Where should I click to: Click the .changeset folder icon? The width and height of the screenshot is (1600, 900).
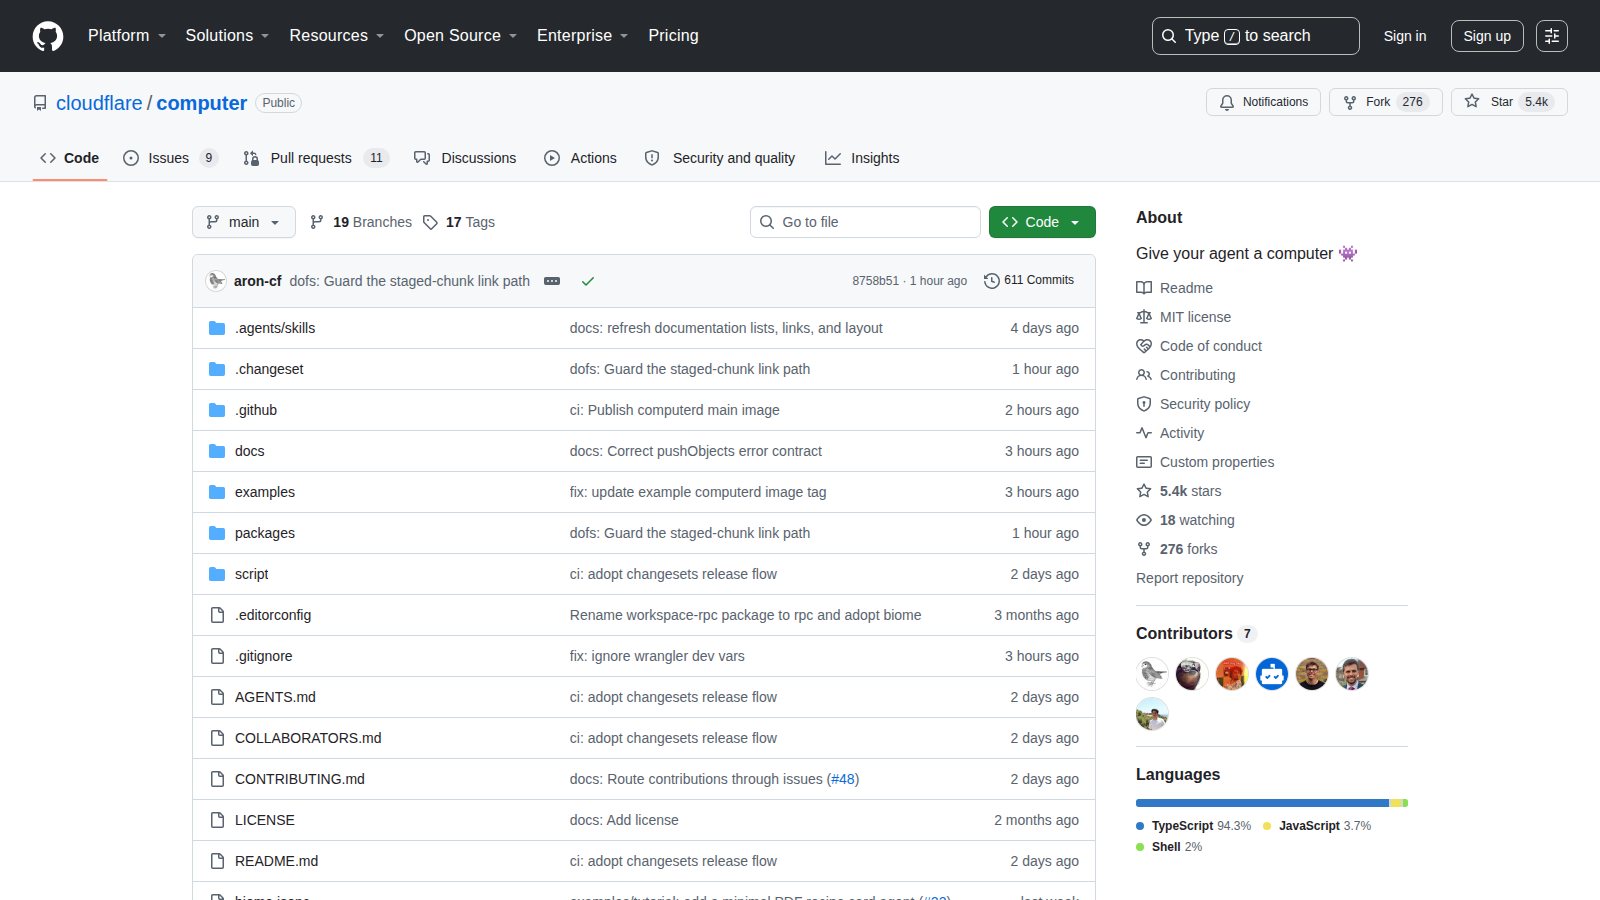[217, 369]
